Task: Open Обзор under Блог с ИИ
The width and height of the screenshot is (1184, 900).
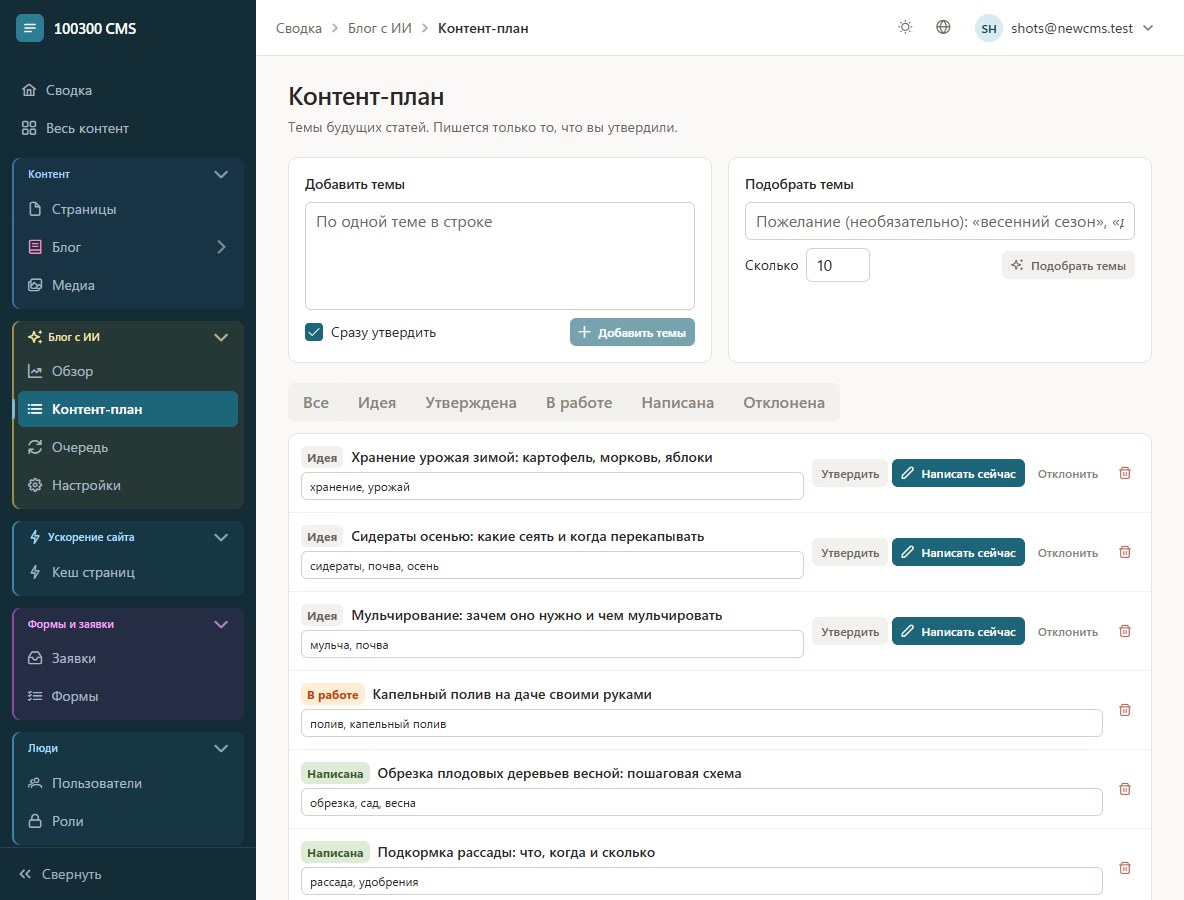Action: point(128,371)
